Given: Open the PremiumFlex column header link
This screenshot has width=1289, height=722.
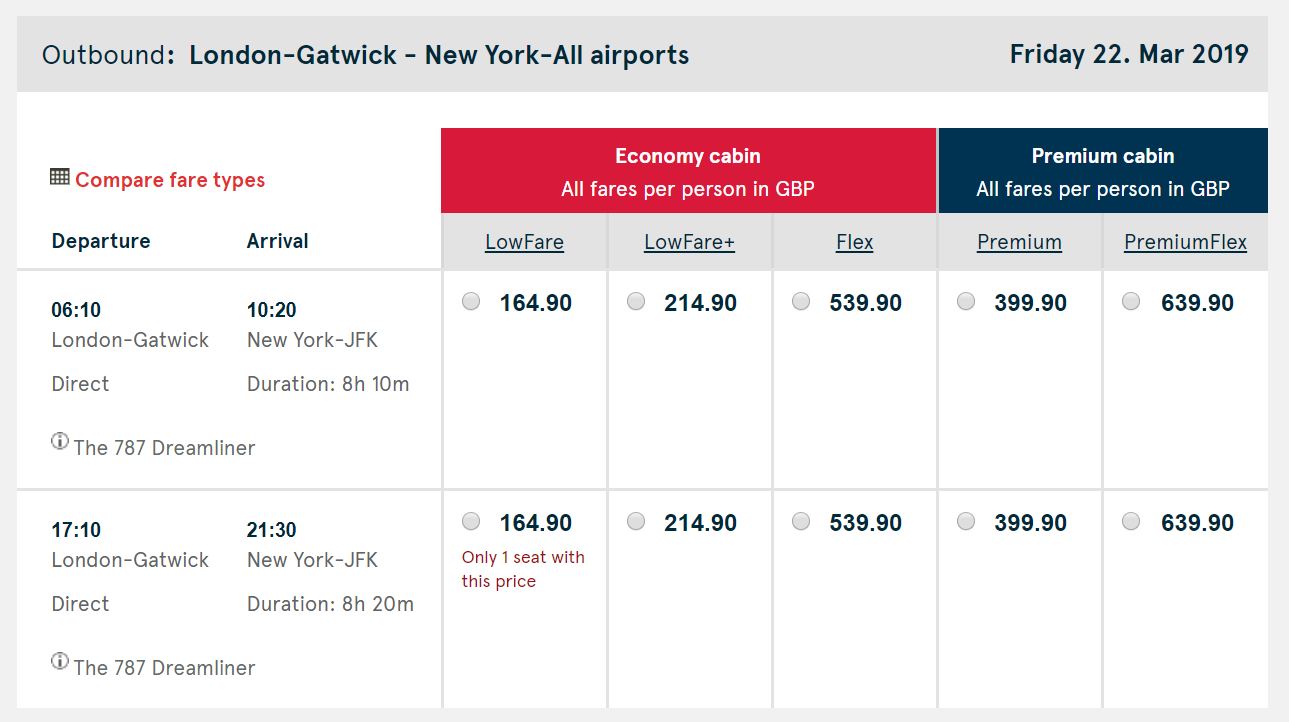Looking at the screenshot, I should point(1185,242).
